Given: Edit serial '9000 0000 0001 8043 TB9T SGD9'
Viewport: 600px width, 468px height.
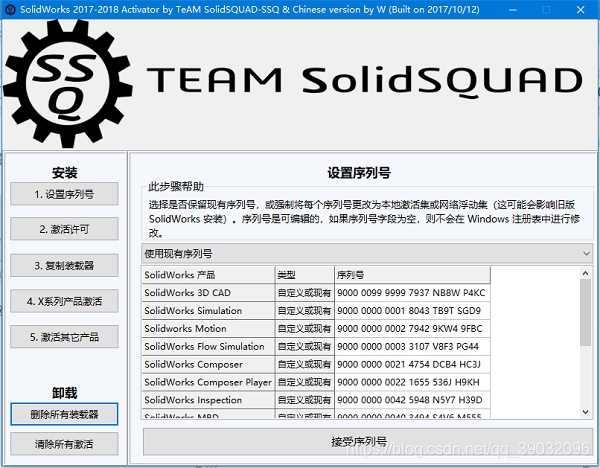Looking at the screenshot, I should (412, 310).
